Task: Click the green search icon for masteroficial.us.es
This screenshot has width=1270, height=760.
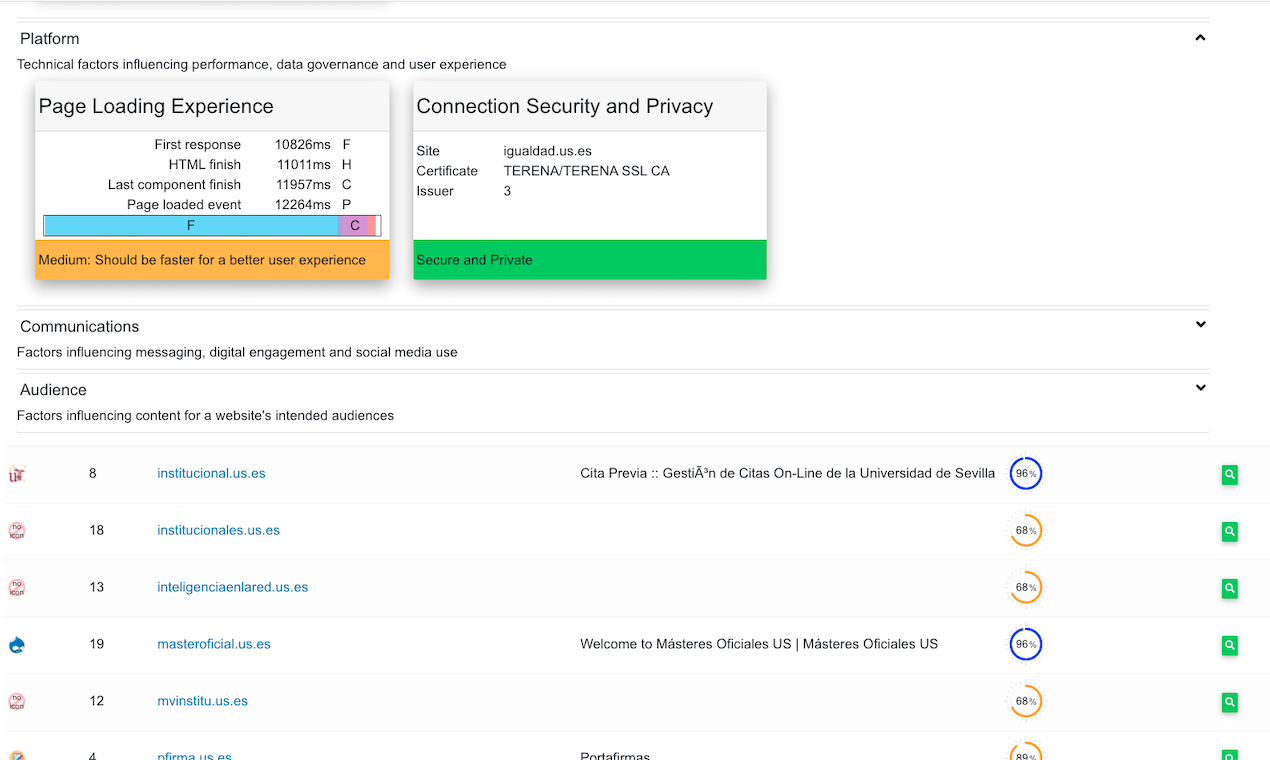Action: point(1230,646)
